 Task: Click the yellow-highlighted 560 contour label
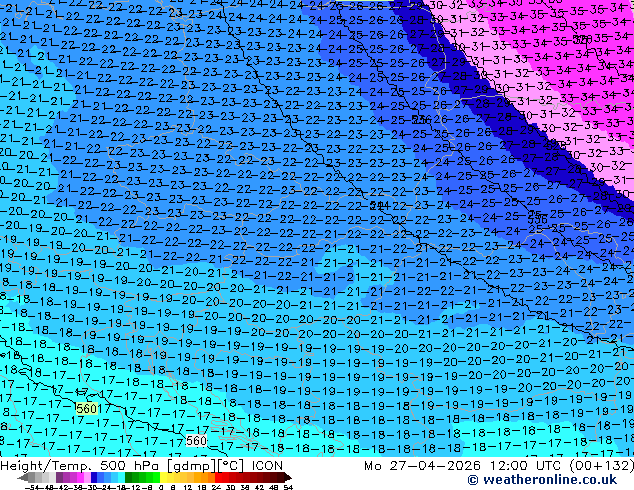[87, 408]
